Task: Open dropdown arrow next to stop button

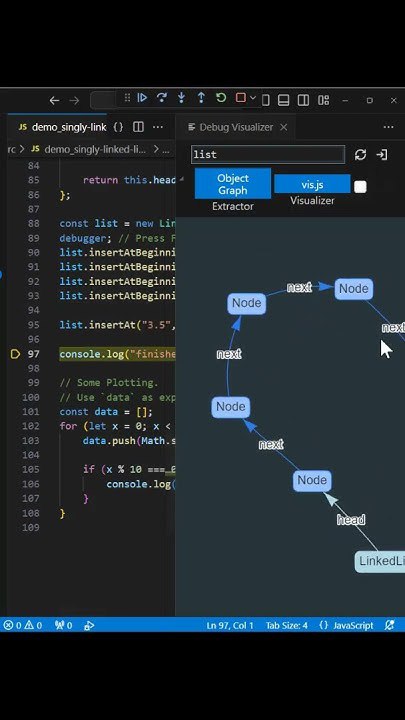Action: 252,98
